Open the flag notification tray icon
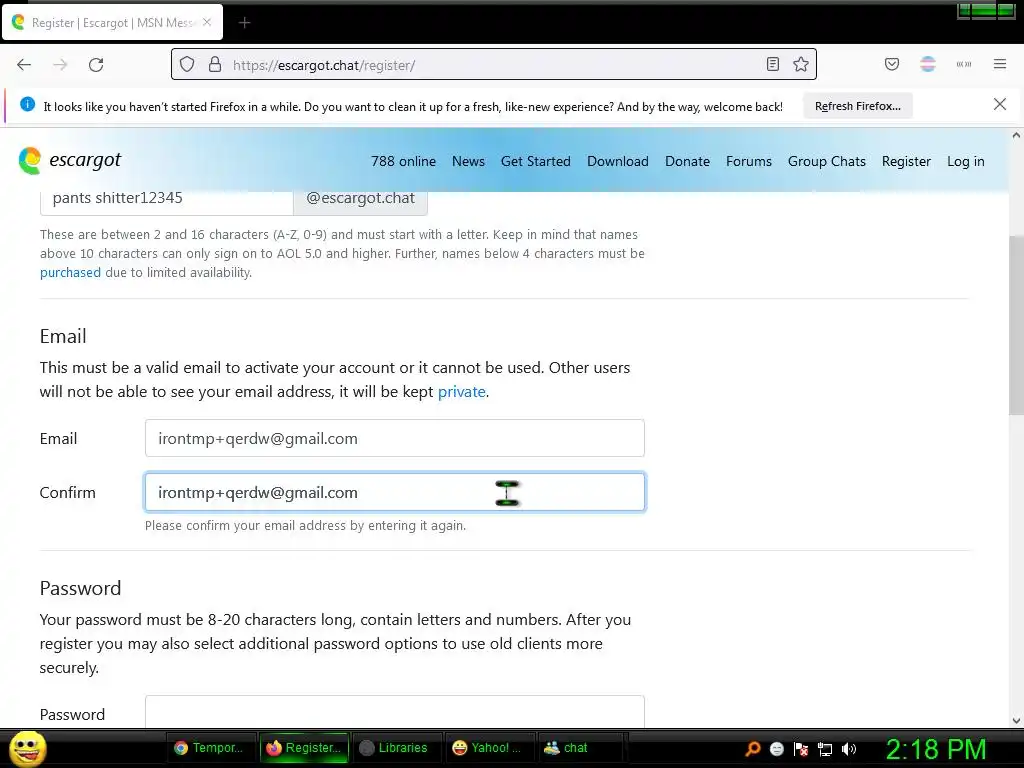 coord(801,748)
